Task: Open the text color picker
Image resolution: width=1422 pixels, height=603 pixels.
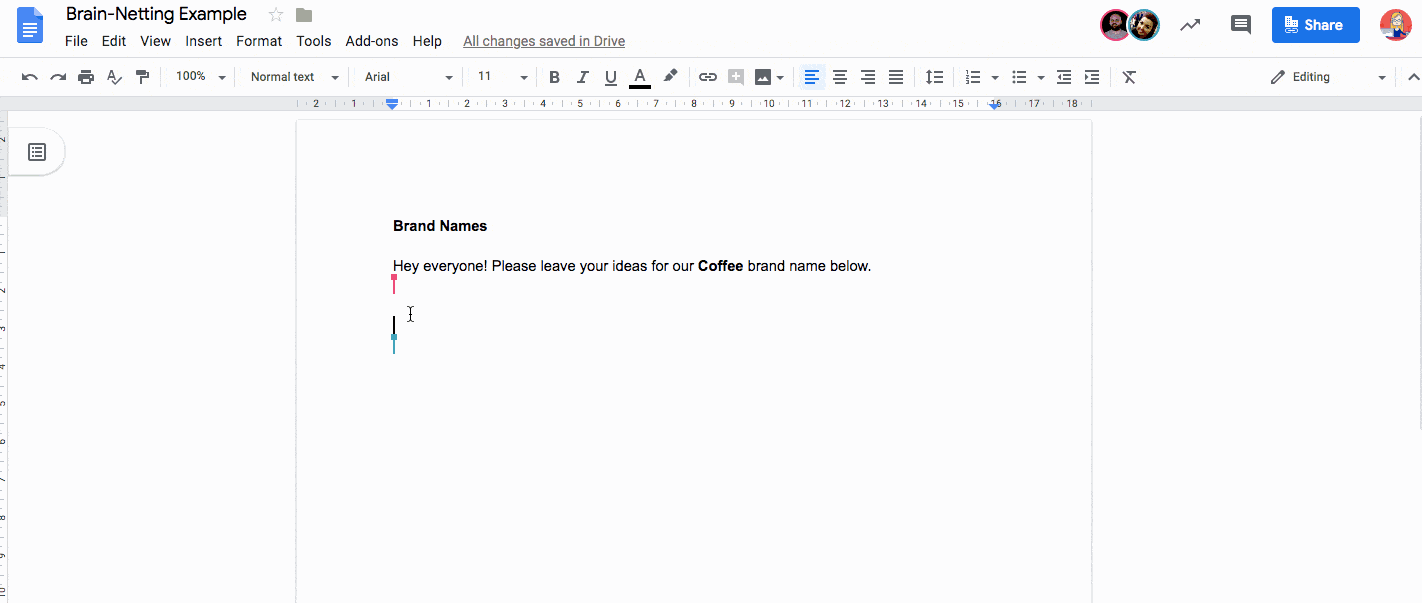Action: [639, 76]
